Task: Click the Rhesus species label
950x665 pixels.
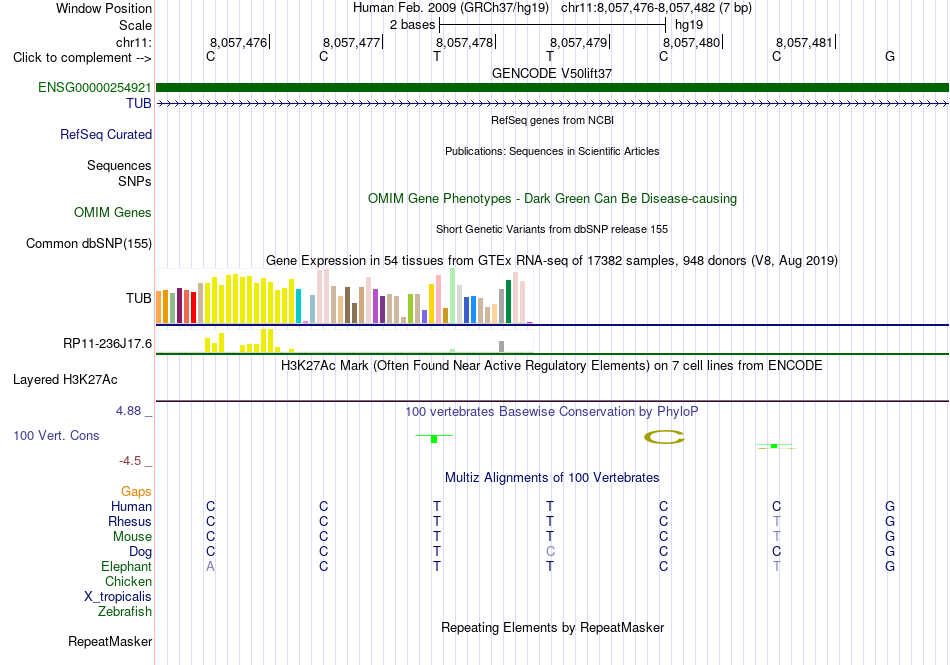Action: click(130, 521)
